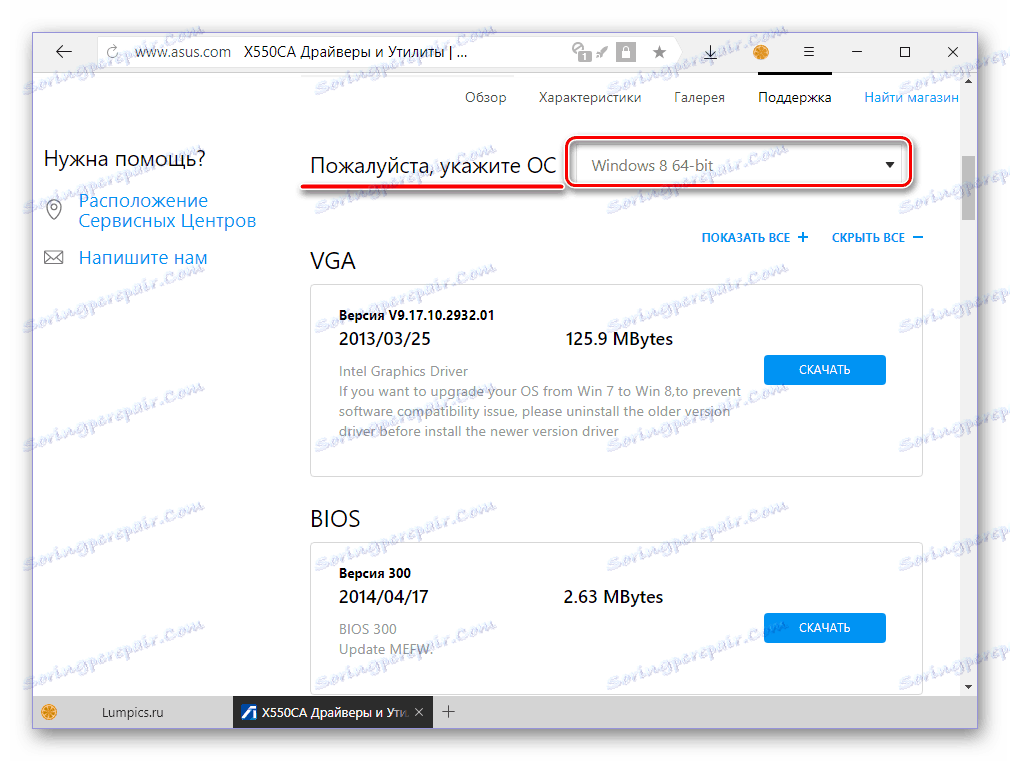Screen dimensions: 1010x761
Task: Bookmark this page using the star icon
Action: pyautogui.click(x=659, y=51)
